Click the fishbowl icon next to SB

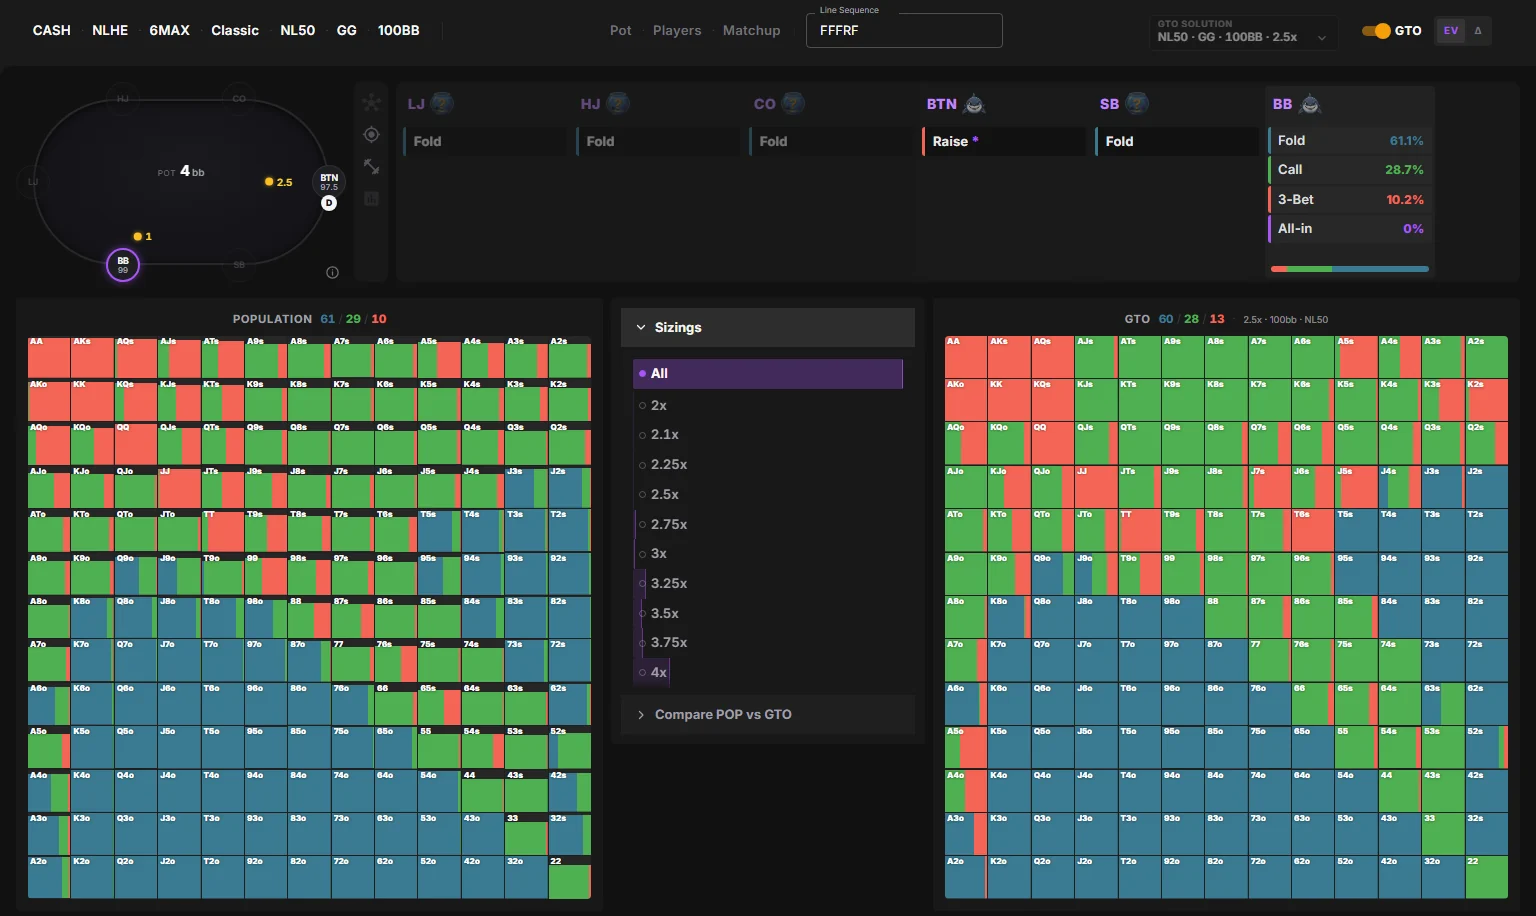click(1136, 103)
